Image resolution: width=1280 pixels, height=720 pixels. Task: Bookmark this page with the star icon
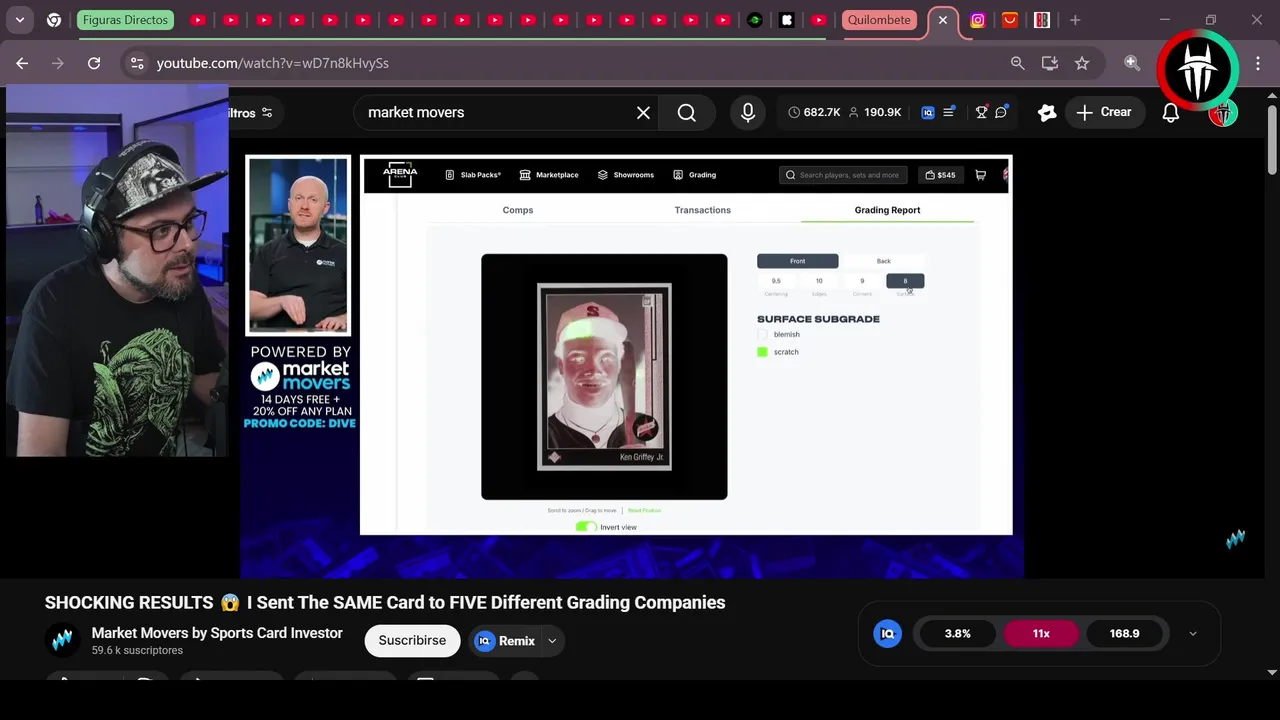tap(1082, 63)
